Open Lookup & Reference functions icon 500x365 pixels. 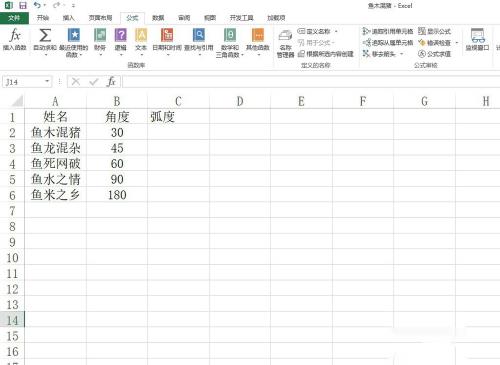click(x=199, y=35)
